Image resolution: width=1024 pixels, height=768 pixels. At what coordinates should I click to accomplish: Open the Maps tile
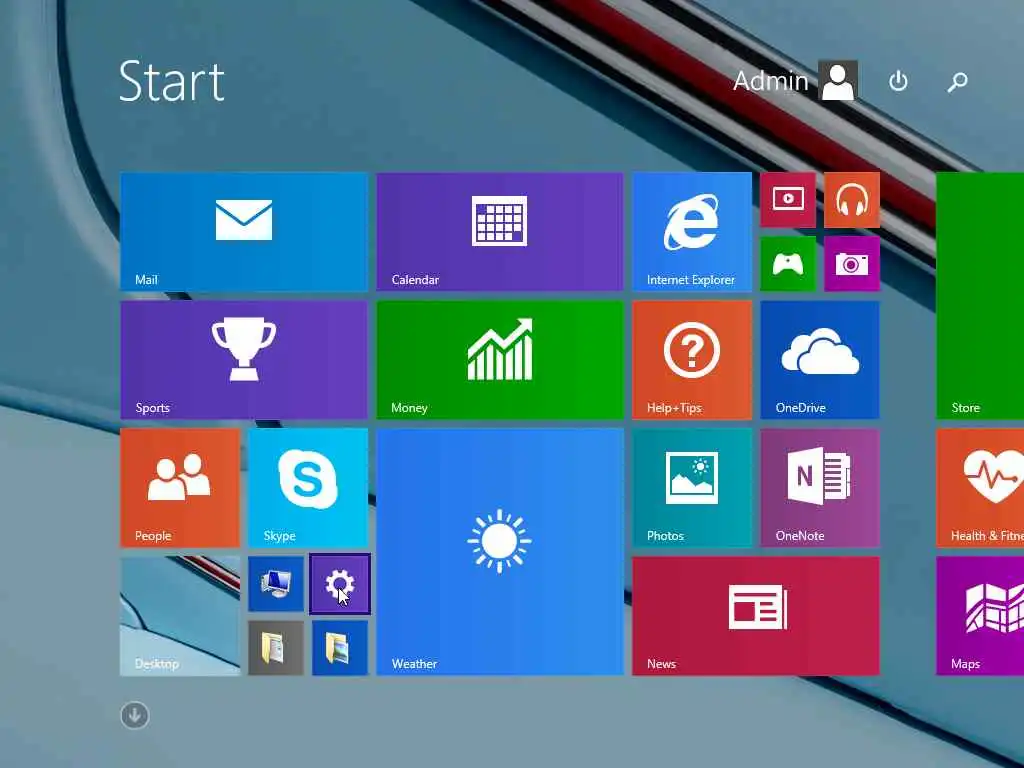pos(980,616)
